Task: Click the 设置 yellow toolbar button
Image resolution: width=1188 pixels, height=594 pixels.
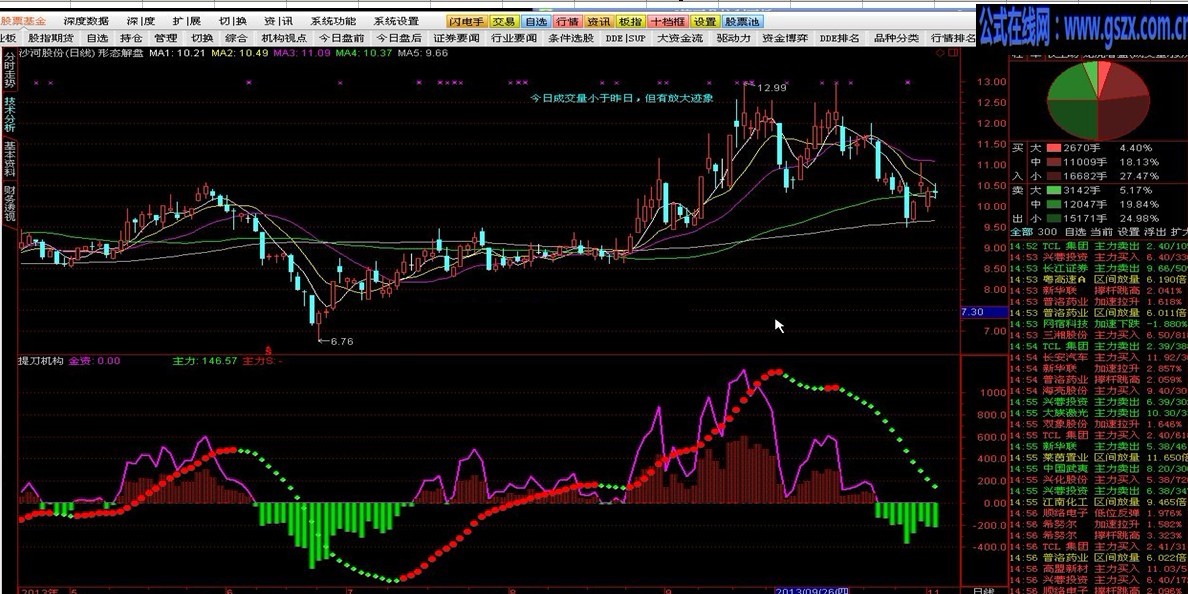Action: click(x=705, y=22)
